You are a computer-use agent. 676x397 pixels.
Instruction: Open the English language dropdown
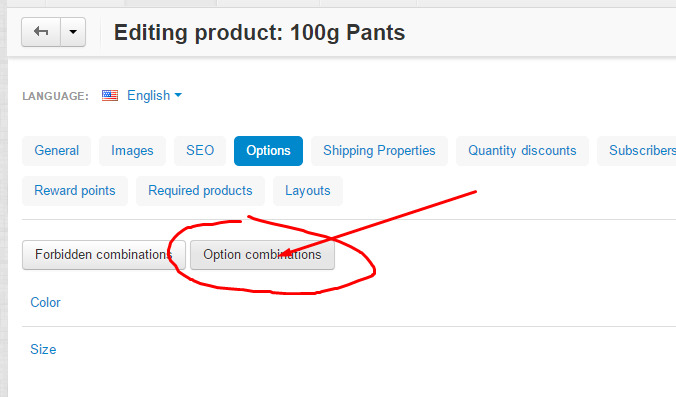(x=154, y=95)
